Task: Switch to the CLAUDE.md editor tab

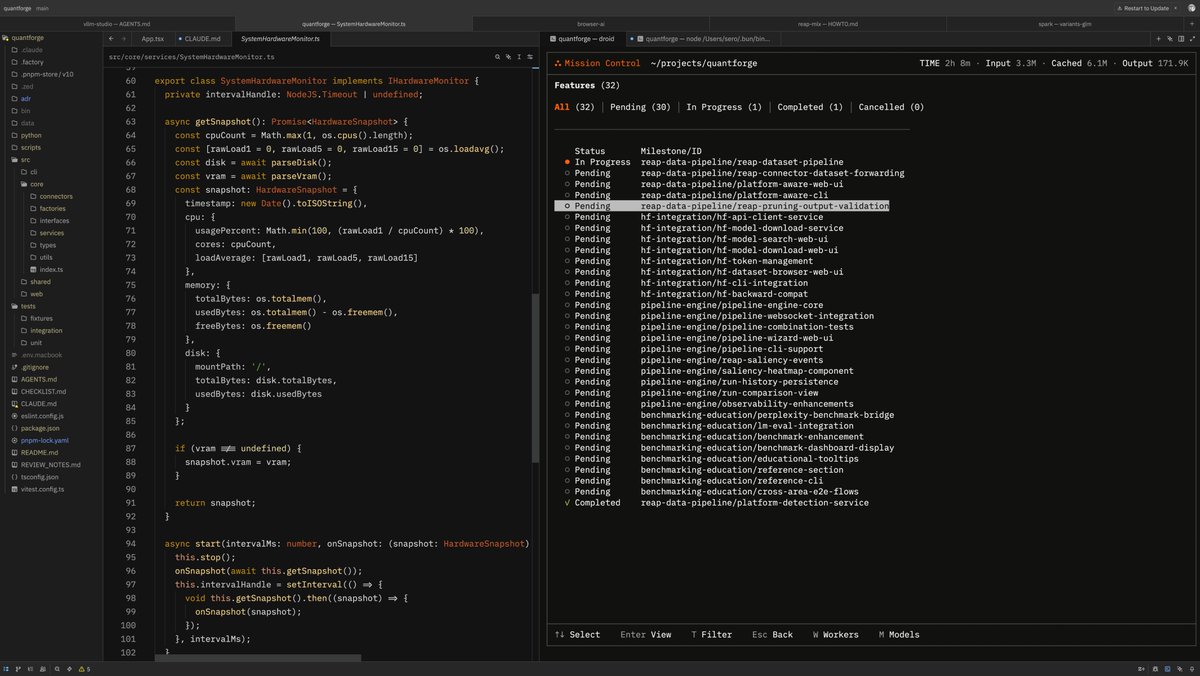Action: 203,39
